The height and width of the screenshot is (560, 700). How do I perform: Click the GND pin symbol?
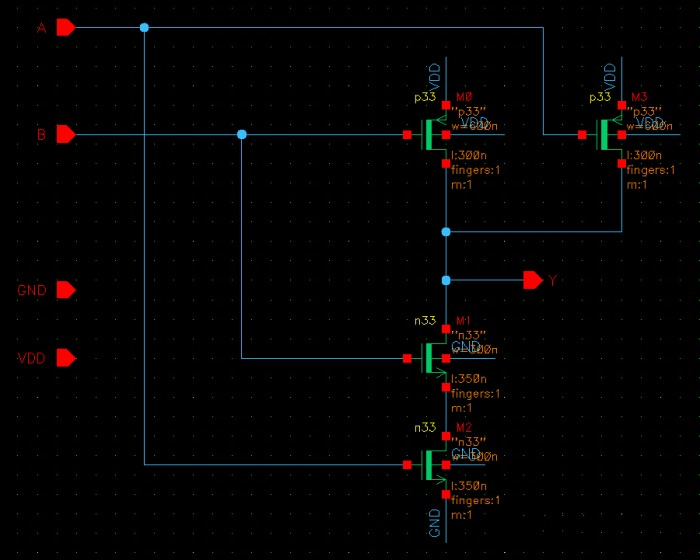tap(65, 290)
